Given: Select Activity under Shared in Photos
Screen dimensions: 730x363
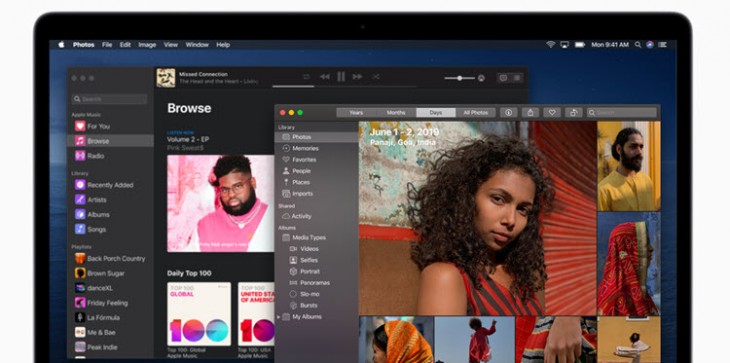Looking at the screenshot, I should pyautogui.click(x=317, y=216).
